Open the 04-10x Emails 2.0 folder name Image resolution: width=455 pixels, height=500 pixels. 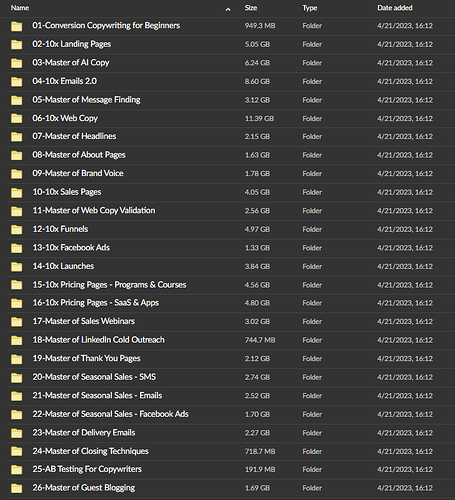pos(64,81)
